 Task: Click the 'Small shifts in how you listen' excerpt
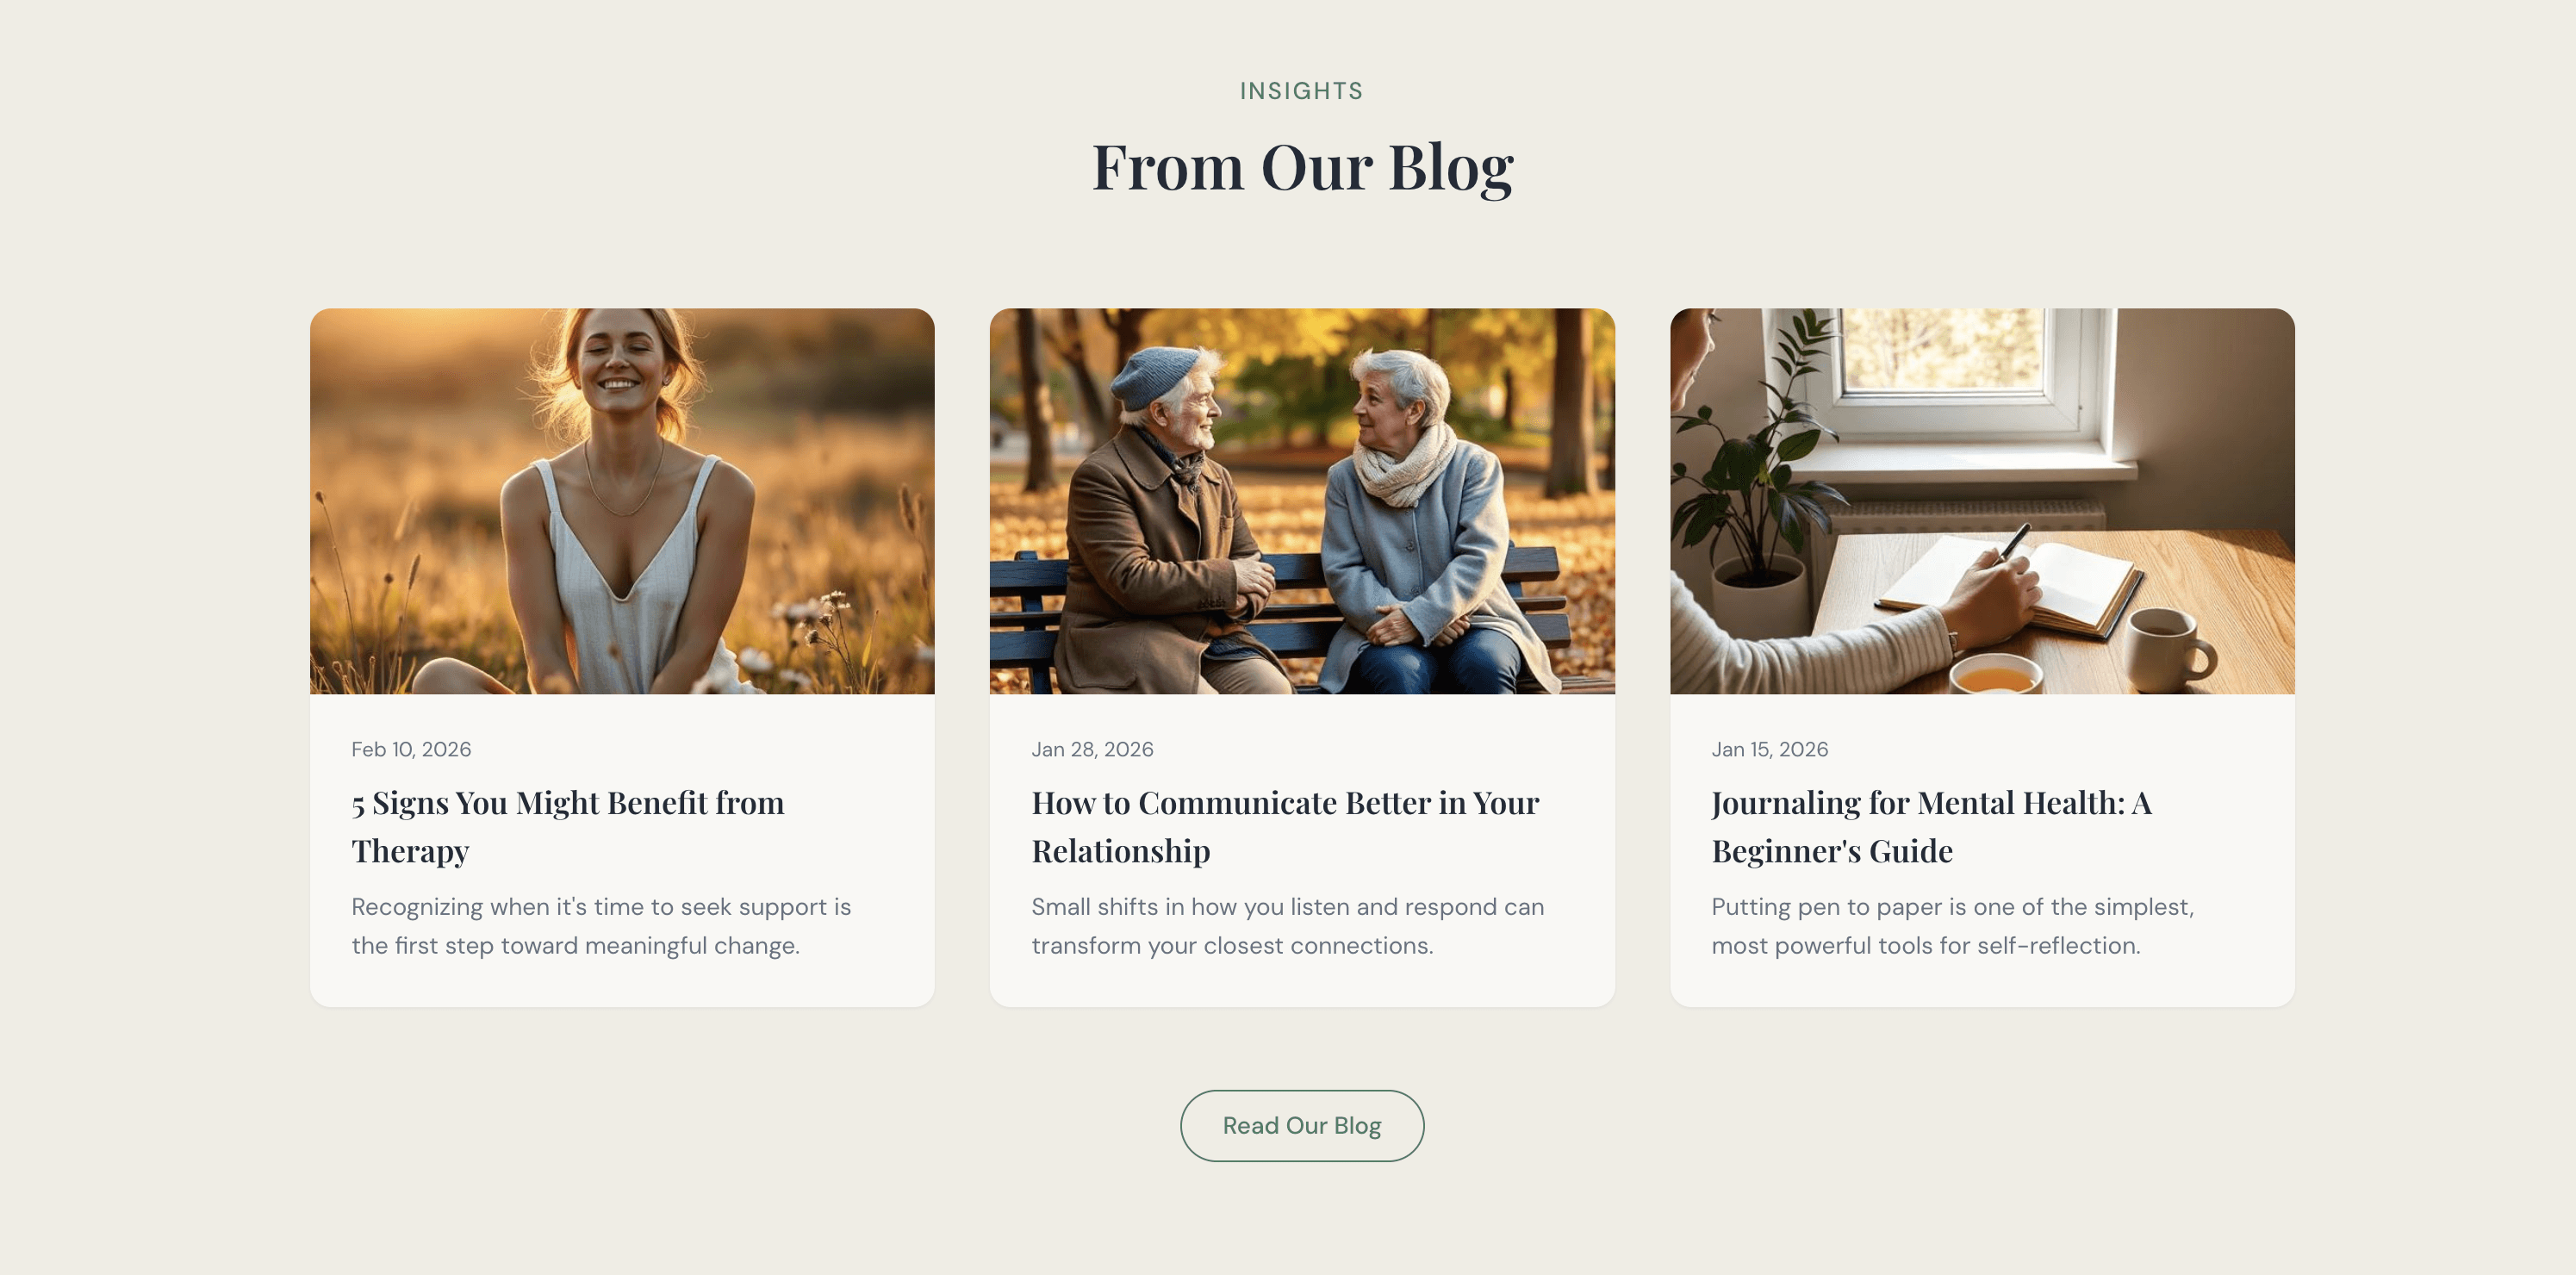point(1288,926)
